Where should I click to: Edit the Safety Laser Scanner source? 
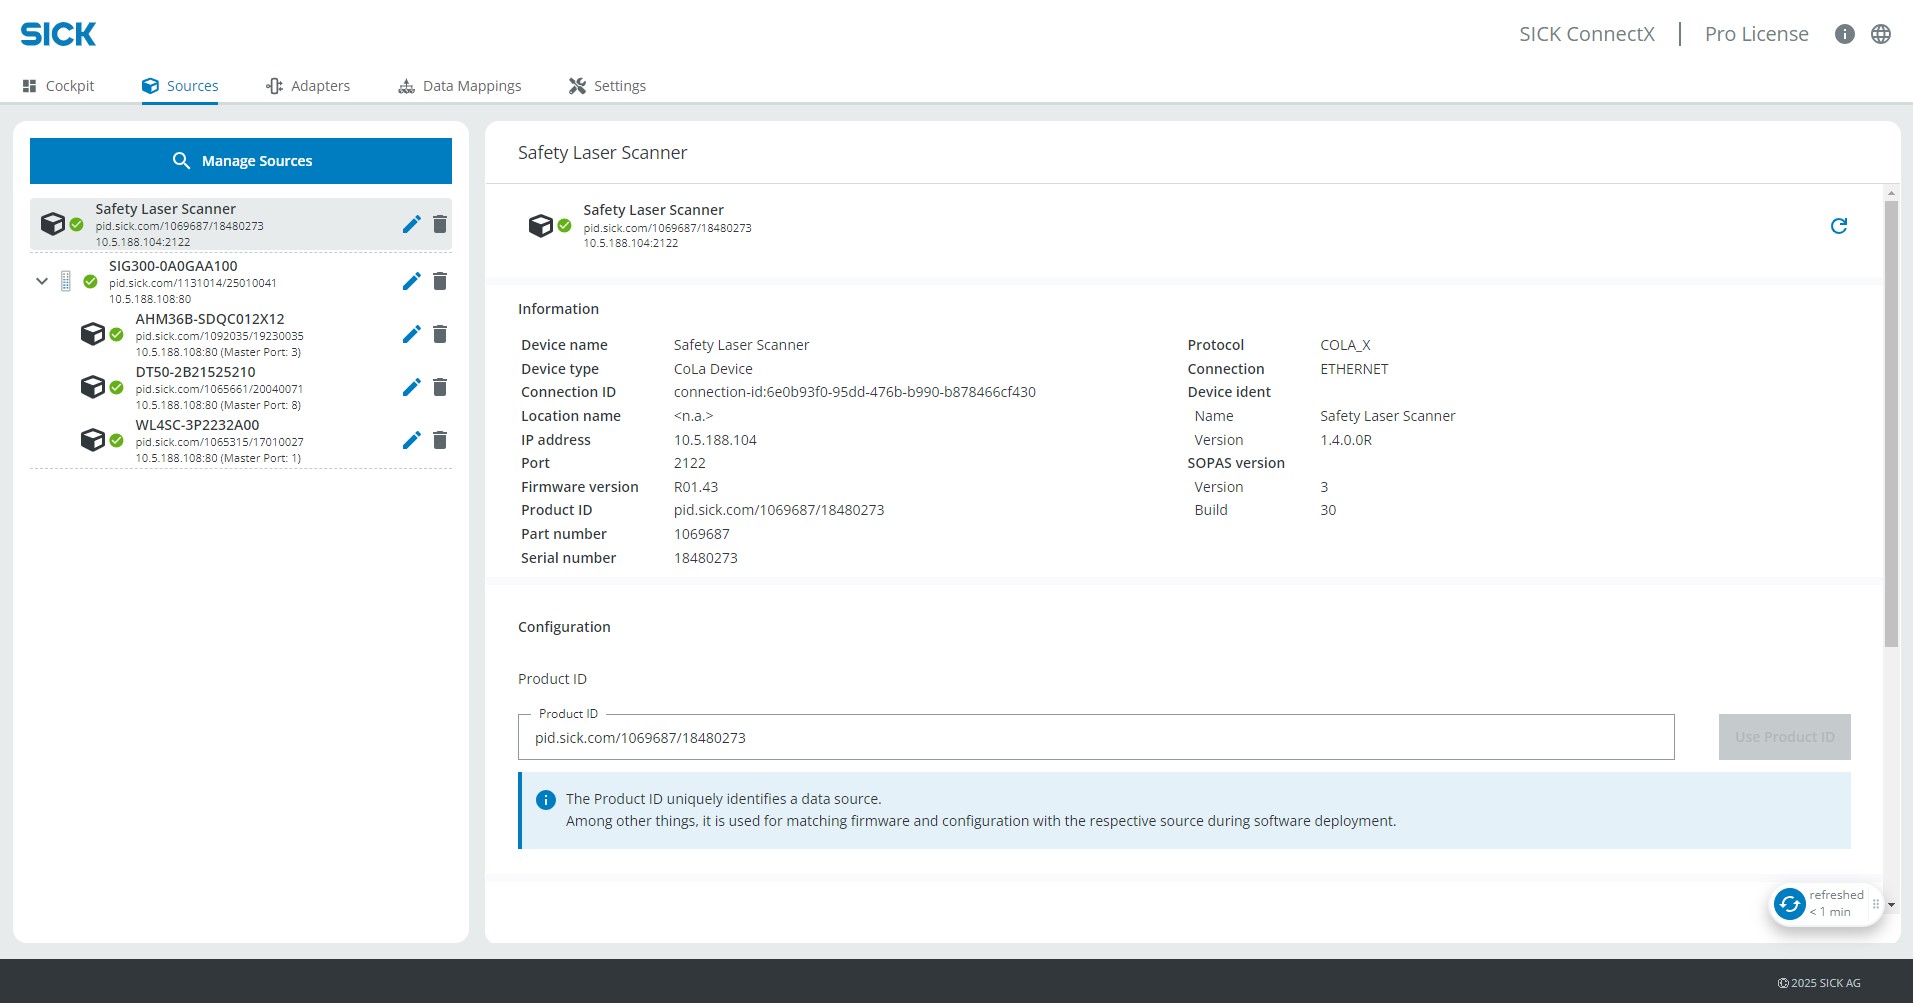[411, 224]
